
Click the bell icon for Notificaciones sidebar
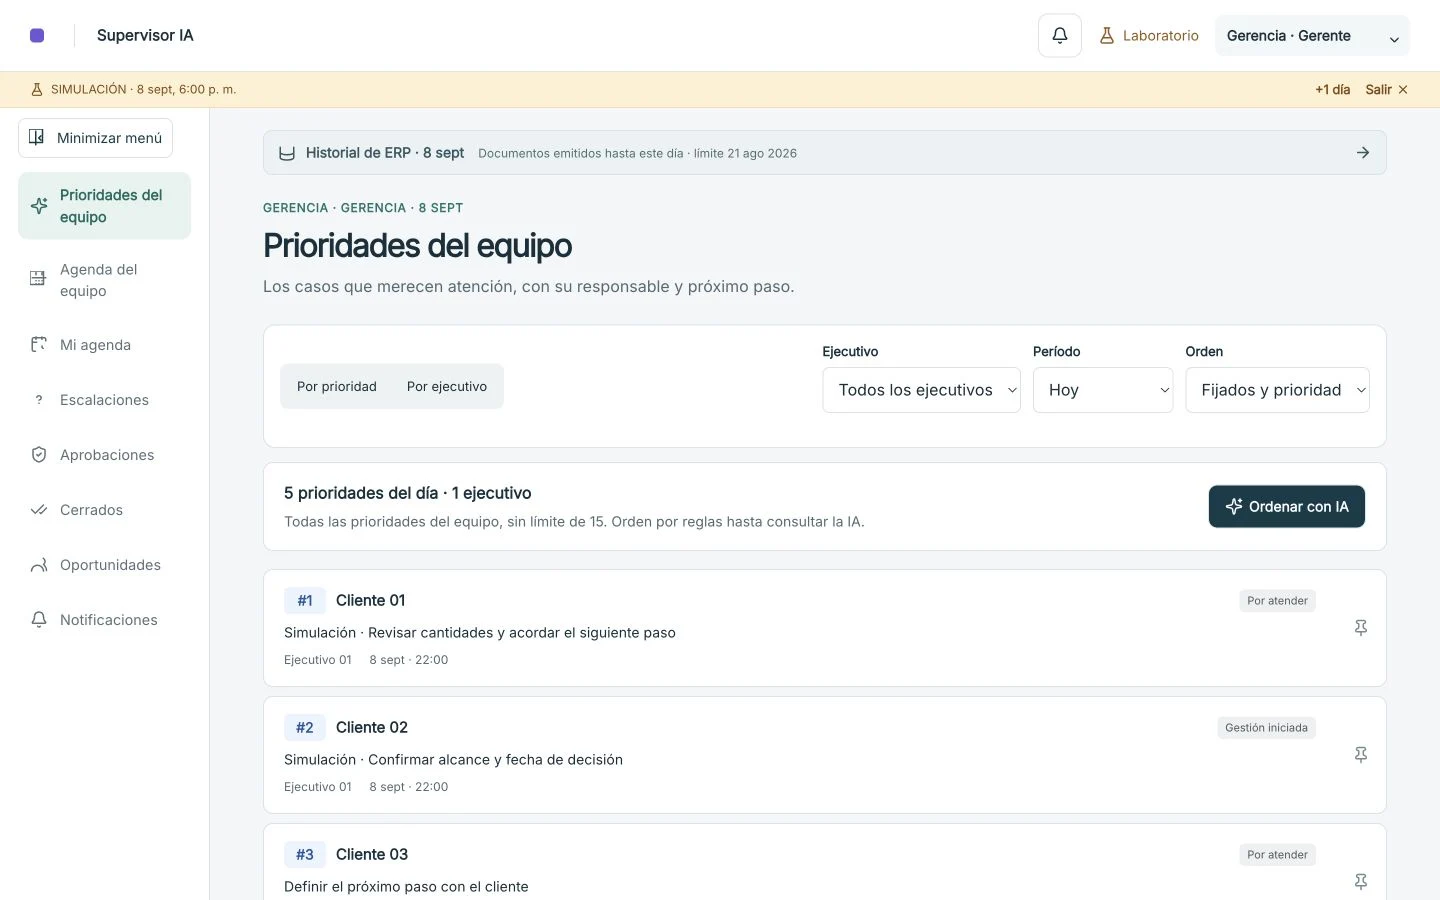tap(38, 620)
